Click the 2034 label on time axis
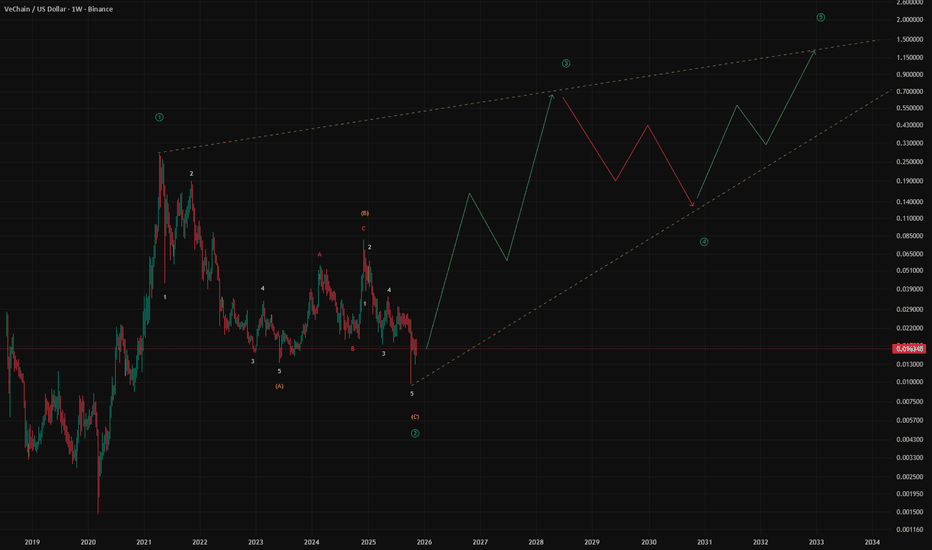This screenshot has height=550, width=932. pos(873,541)
